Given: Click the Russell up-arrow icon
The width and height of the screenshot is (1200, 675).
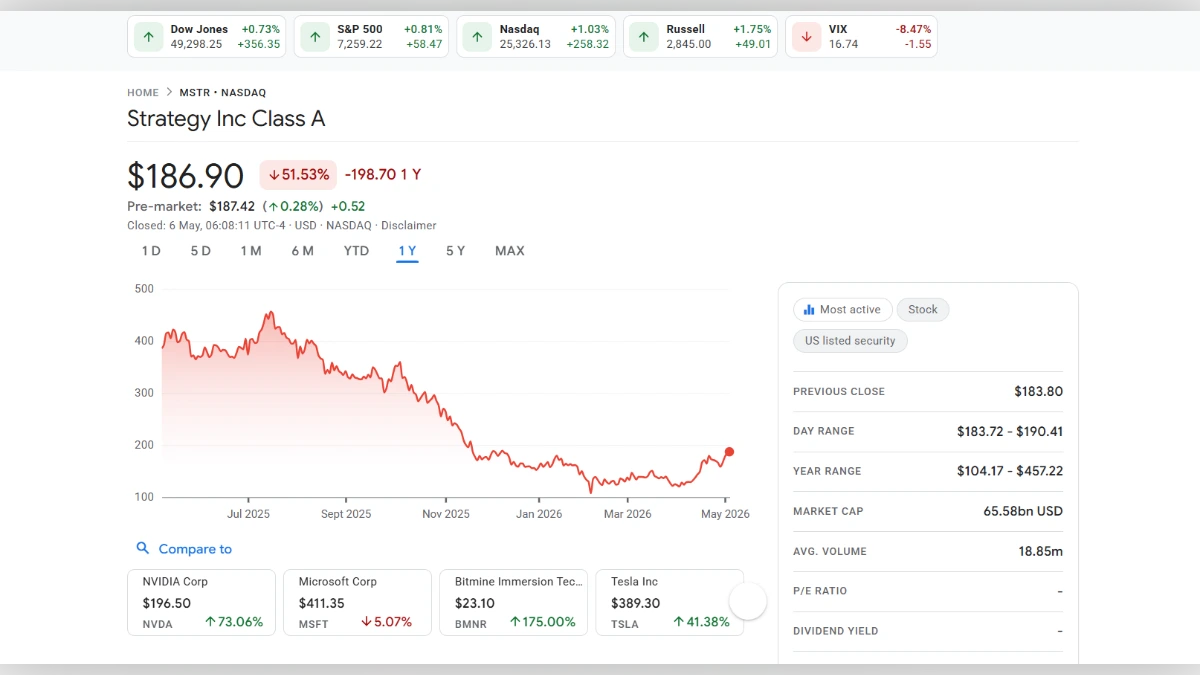Looking at the screenshot, I should coord(644,37).
